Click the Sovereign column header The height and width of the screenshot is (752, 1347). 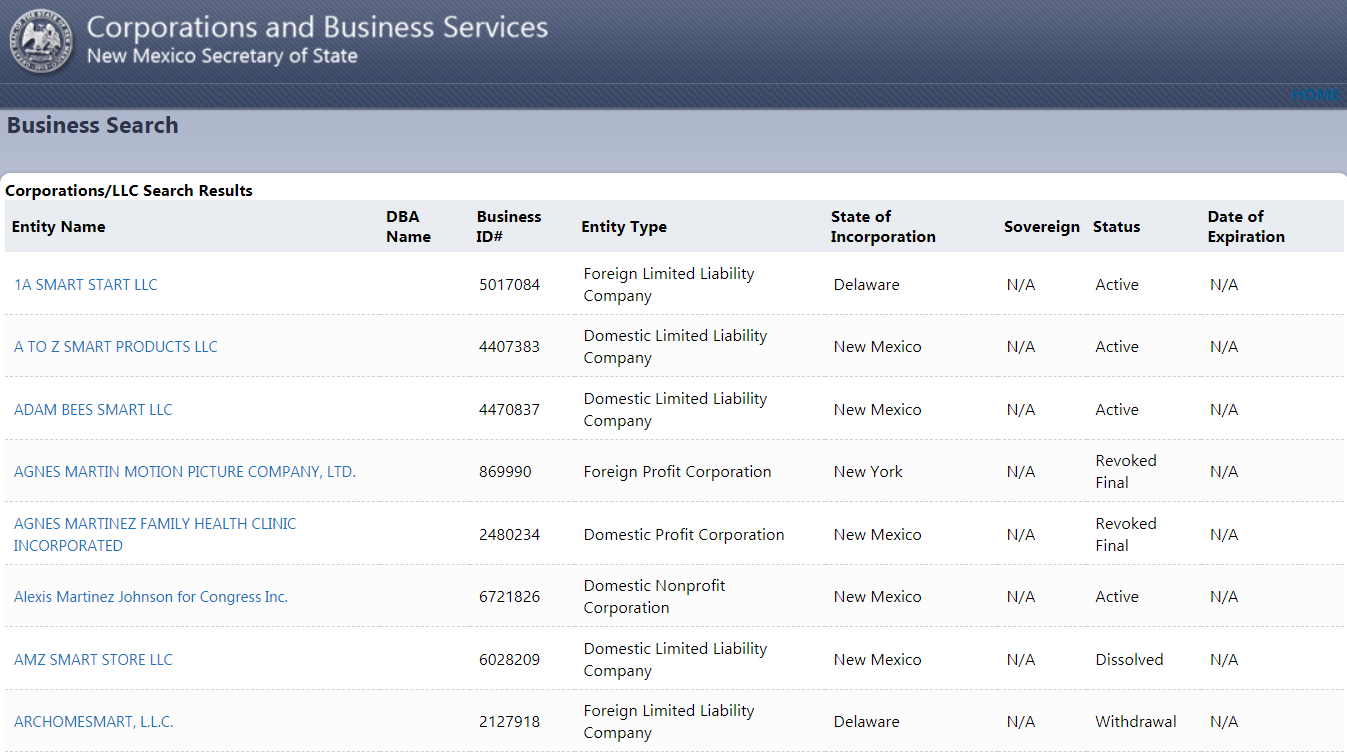click(x=1042, y=227)
